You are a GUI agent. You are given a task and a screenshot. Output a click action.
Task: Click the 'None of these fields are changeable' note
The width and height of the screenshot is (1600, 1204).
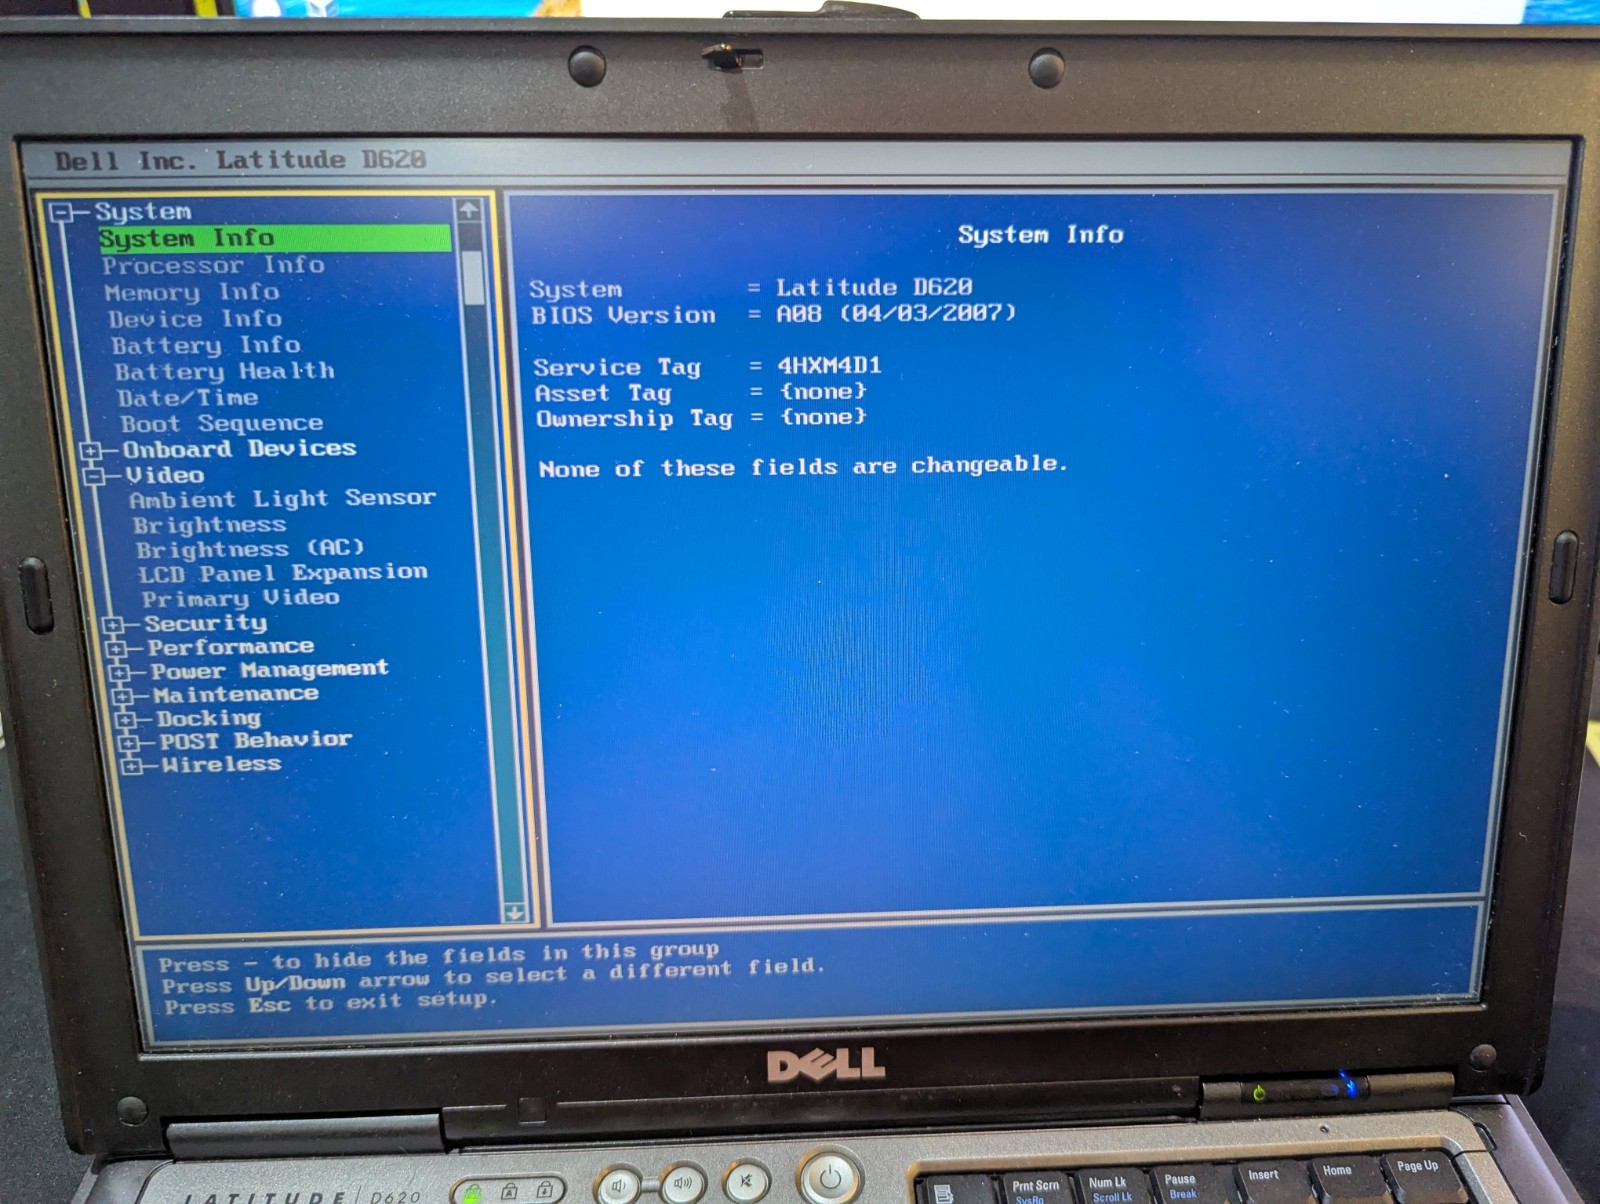point(803,466)
